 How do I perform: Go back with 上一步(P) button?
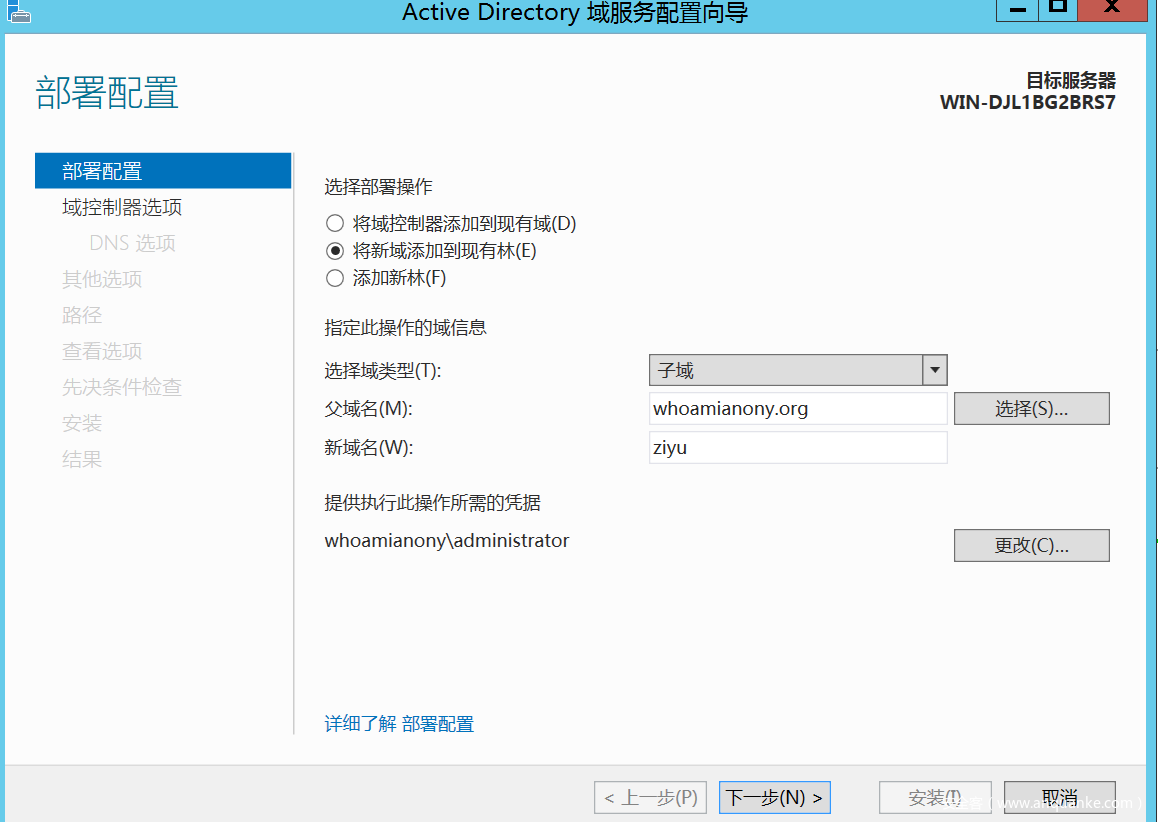pyautogui.click(x=650, y=798)
